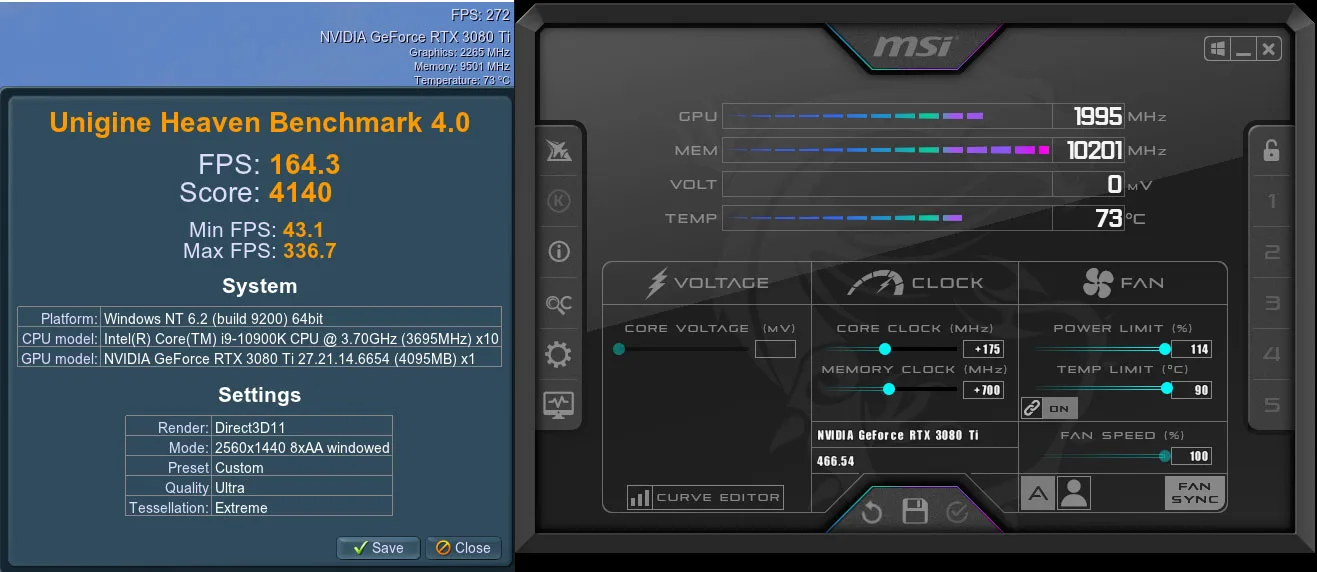The image size is (1317, 572).
Task: Click the GPU clock 1995 readout
Action: (x=1097, y=116)
